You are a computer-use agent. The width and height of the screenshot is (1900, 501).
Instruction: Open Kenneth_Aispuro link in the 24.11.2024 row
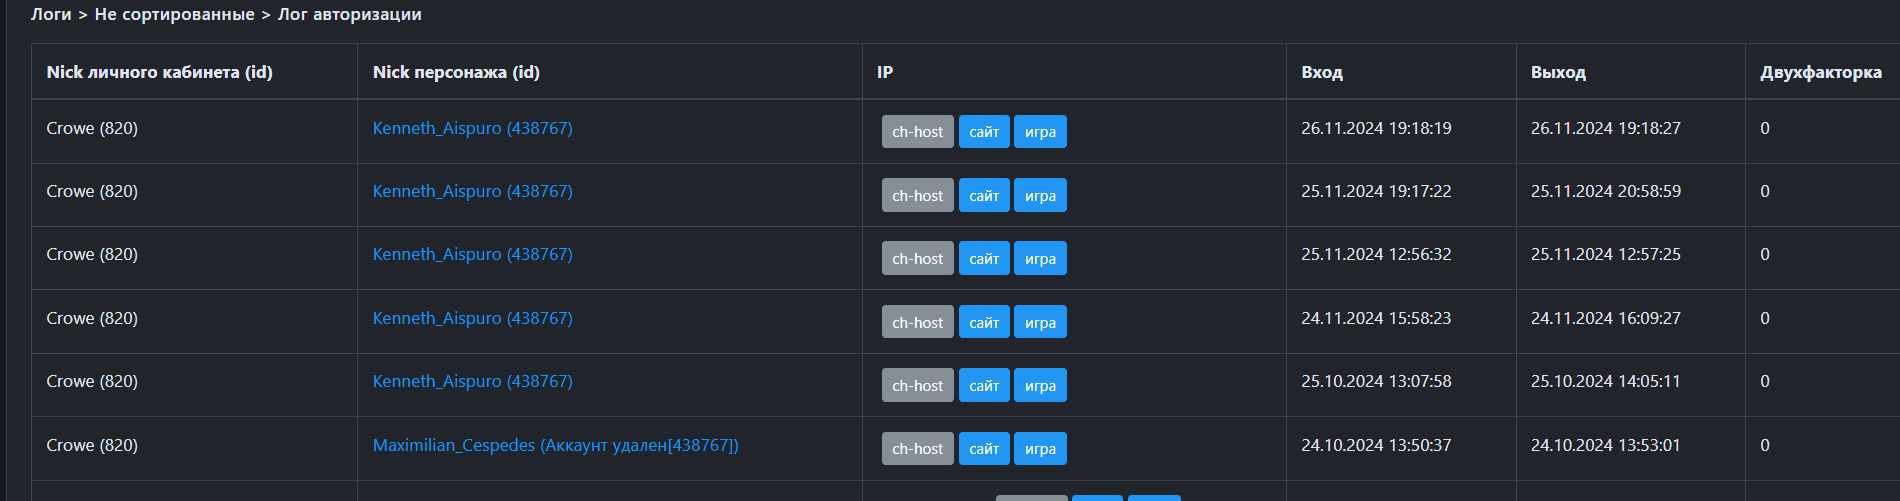coord(472,318)
